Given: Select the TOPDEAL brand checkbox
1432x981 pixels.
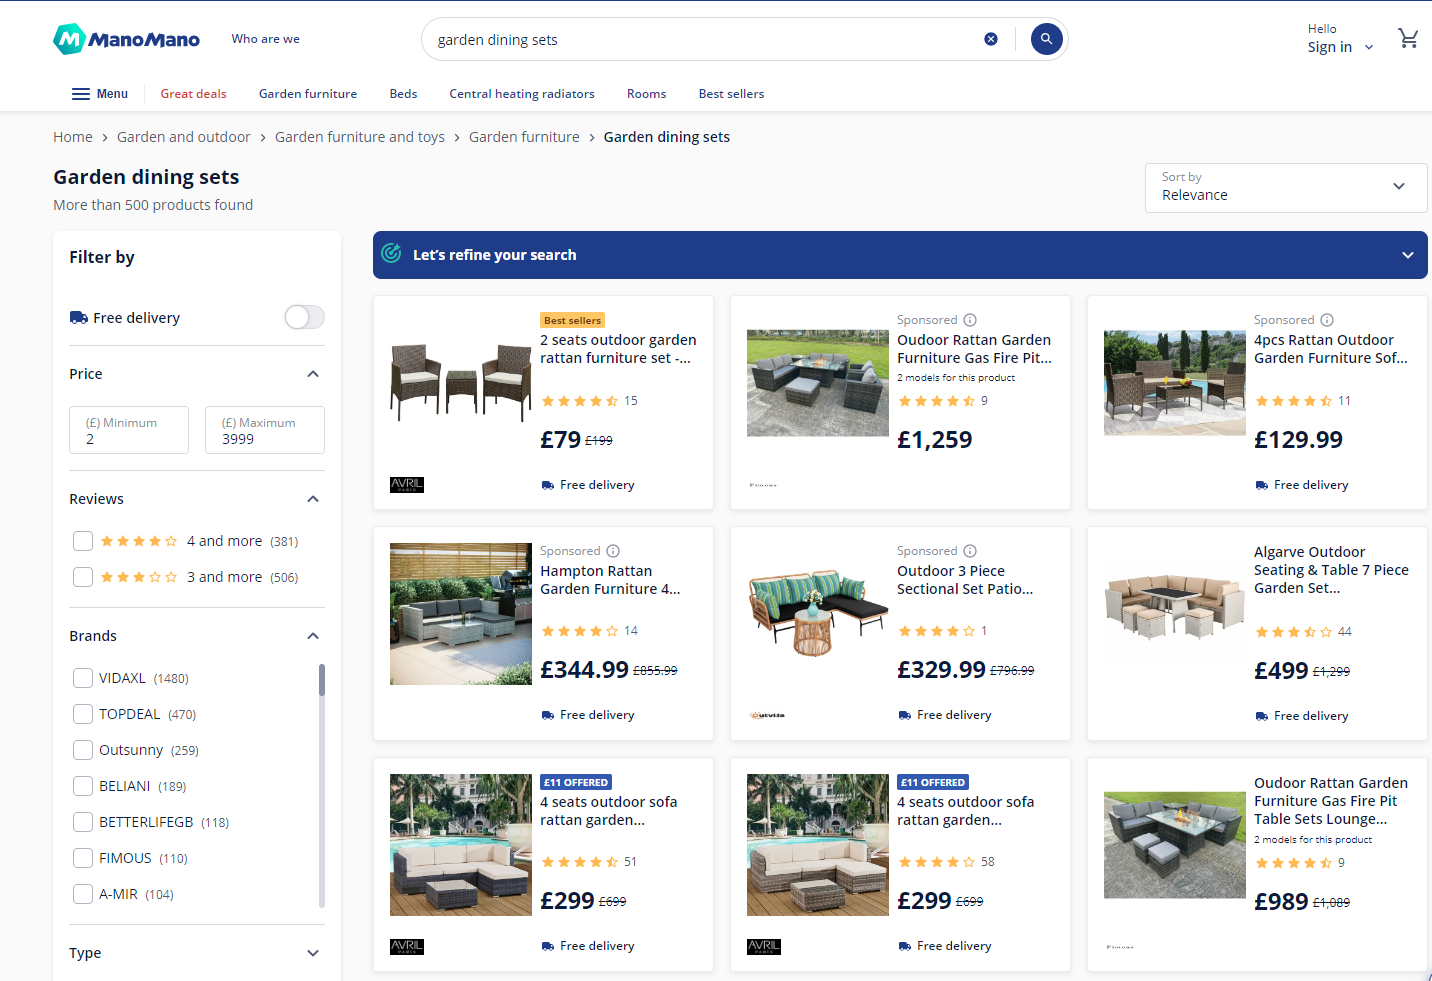Looking at the screenshot, I should (x=82, y=714).
